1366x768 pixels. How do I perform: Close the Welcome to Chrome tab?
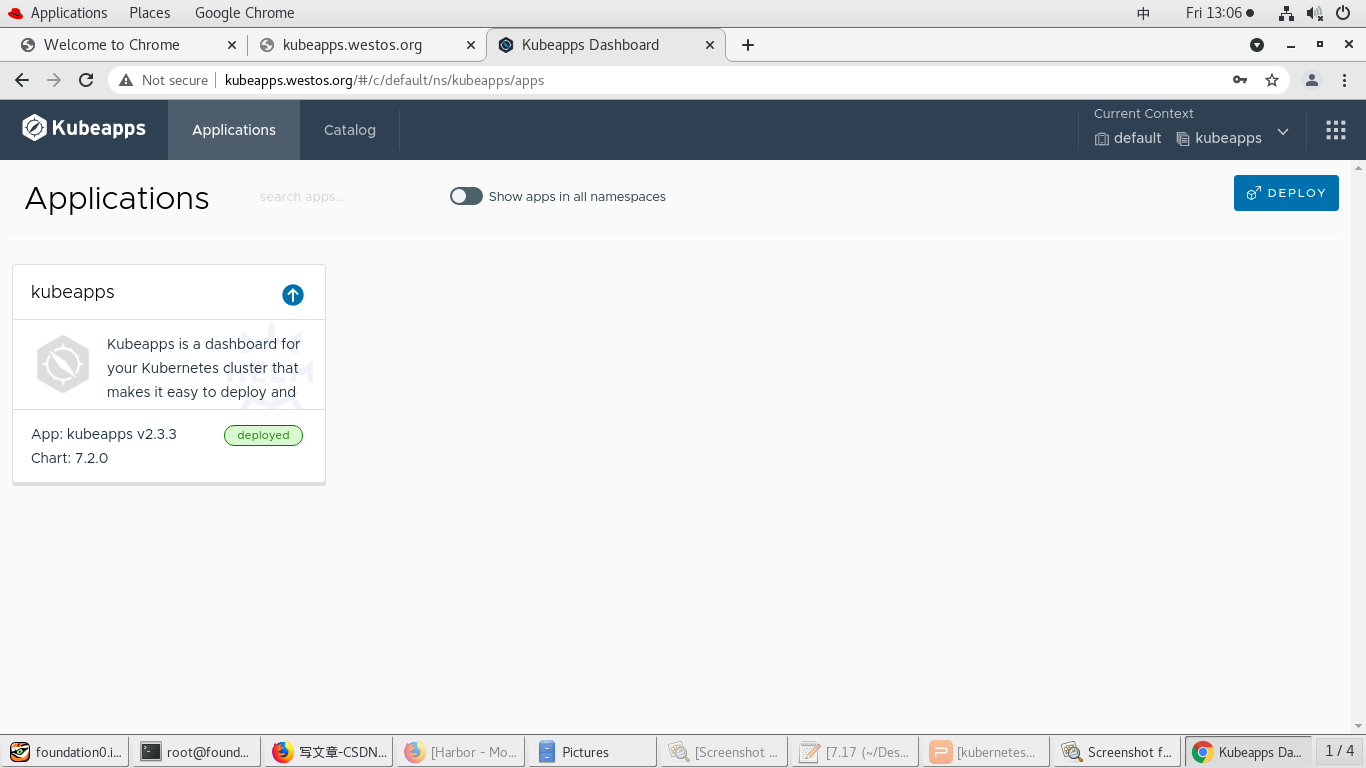pyautogui.click(x=232, y=45)
